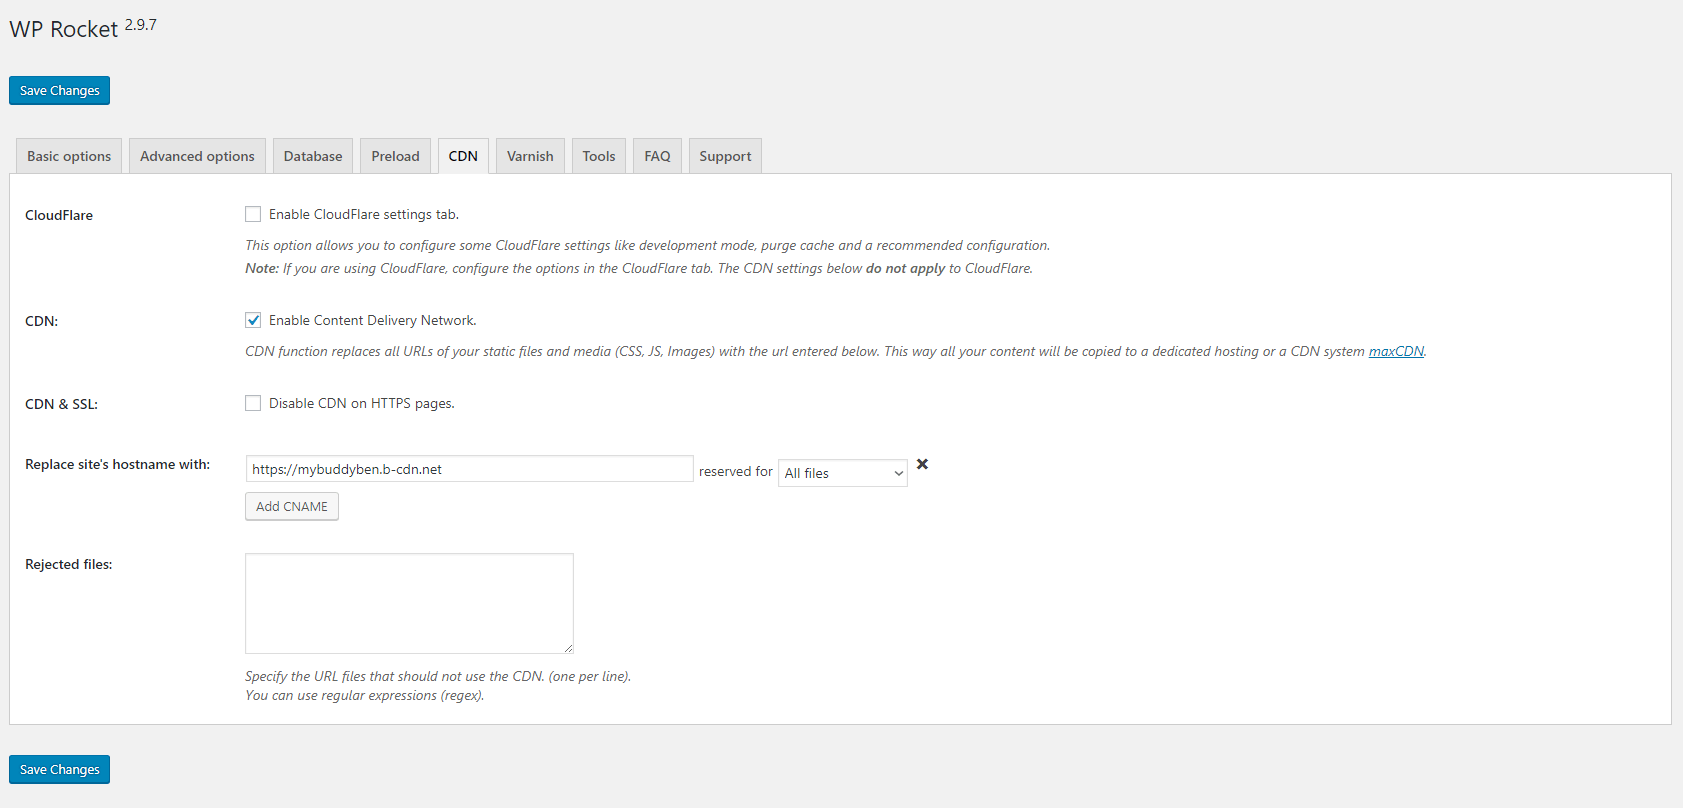
Task: View the FAQ tab
Action: point(657,156)
